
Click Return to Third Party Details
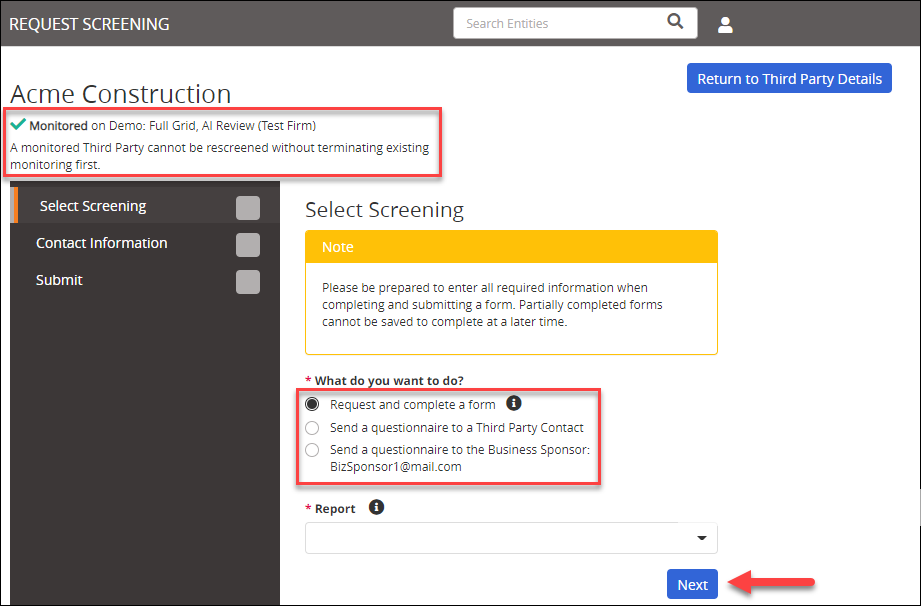[789, 78]
